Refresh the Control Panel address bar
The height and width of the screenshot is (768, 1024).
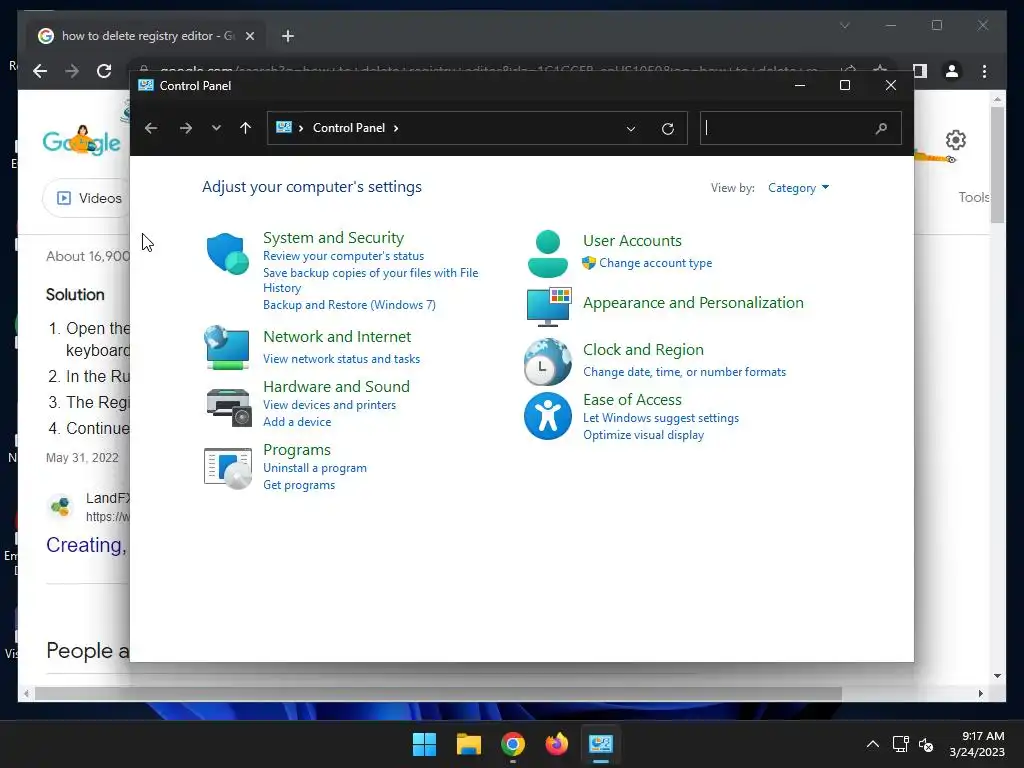(x=667, y=129)
